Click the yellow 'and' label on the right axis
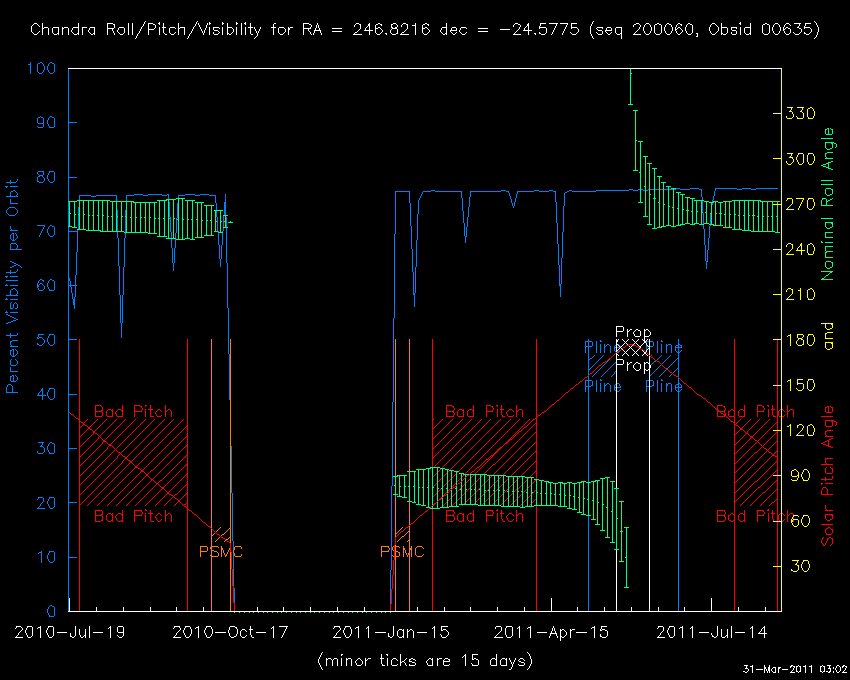850x680 pixels. [827, 340]
